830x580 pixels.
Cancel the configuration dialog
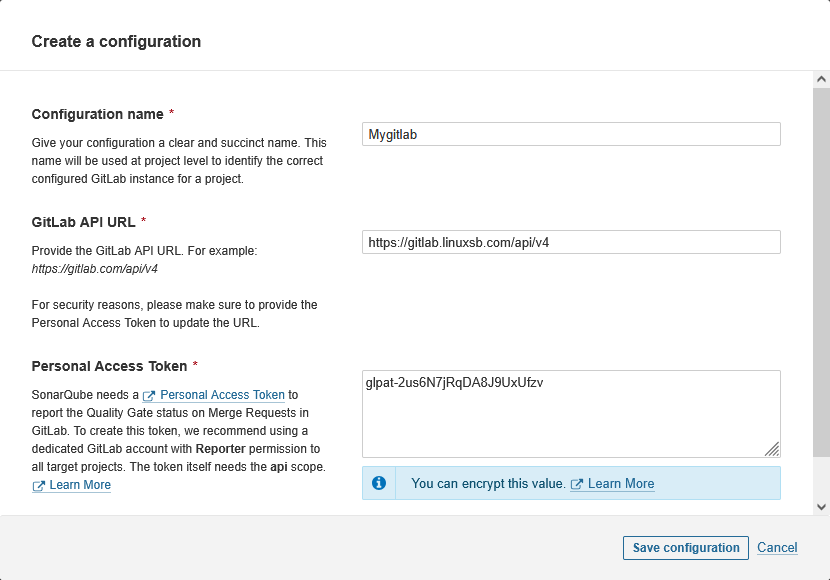pos(777,548)
